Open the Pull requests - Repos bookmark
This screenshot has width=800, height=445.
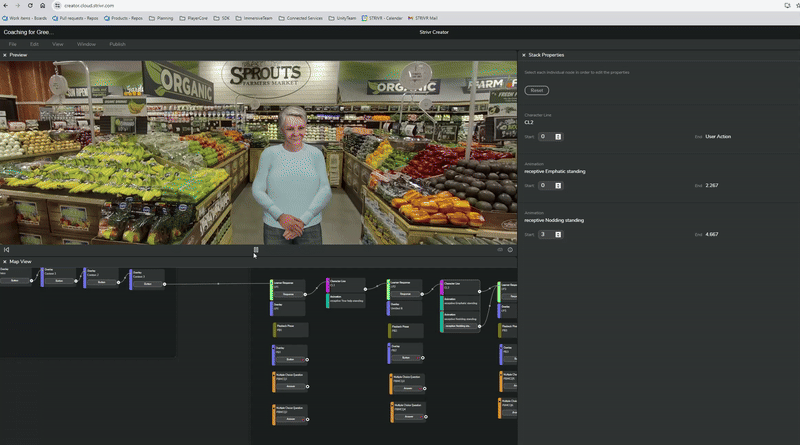[x=75, y=18]
